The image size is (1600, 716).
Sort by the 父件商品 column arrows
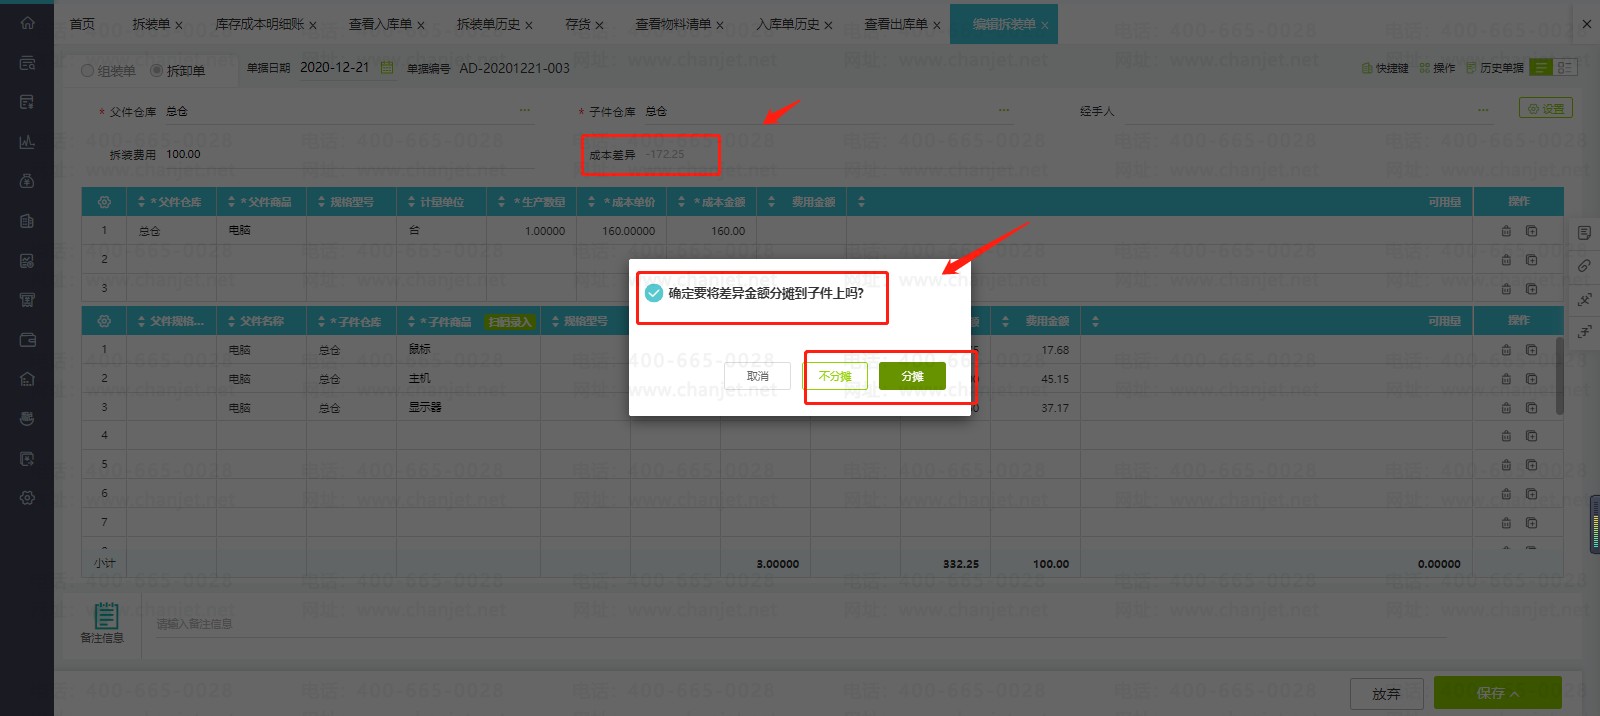pos(232,202)
